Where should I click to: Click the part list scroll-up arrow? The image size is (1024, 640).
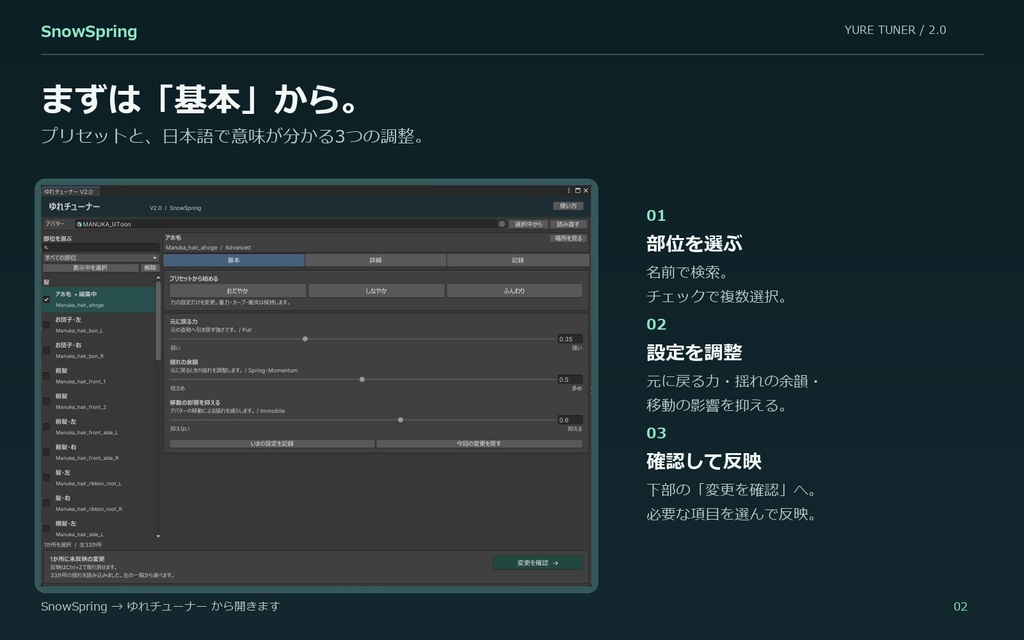[158, 278]
